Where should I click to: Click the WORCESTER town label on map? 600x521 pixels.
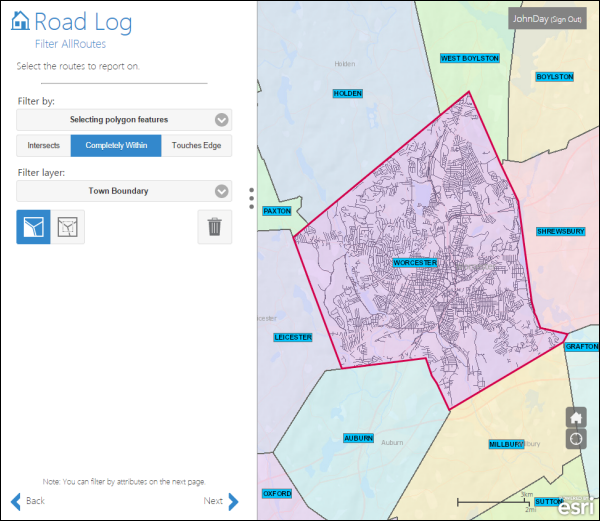click(415, 263)
